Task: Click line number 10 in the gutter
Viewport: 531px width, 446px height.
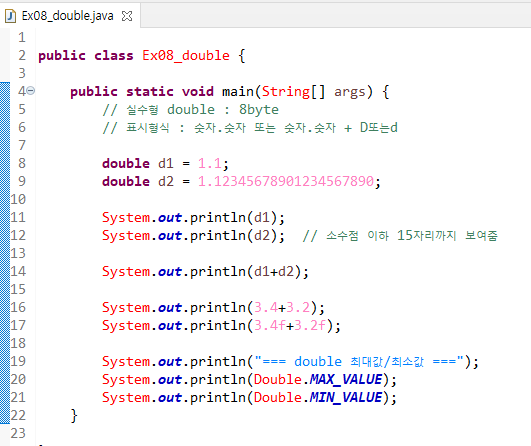Action: (18, 199)
